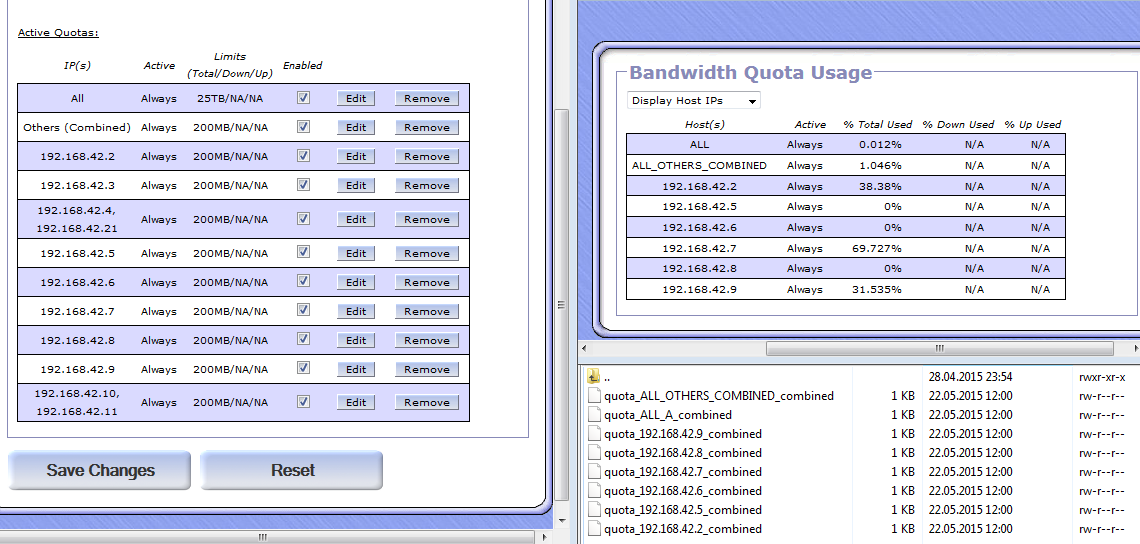
Task: Open the parent folder ".." icon
Action: point(594,377)
